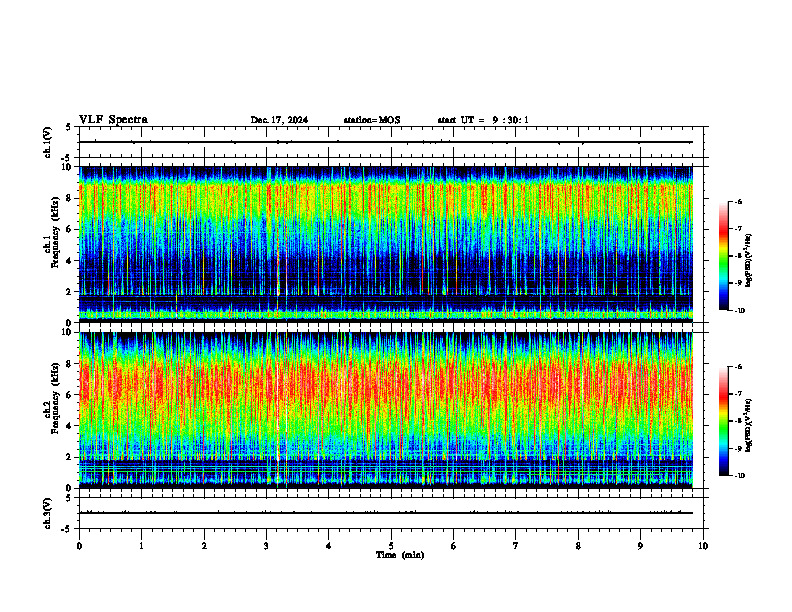Click the "10" tick on the time axis
This screenshot has width=792, height=612.
click(x=703, y=546)
